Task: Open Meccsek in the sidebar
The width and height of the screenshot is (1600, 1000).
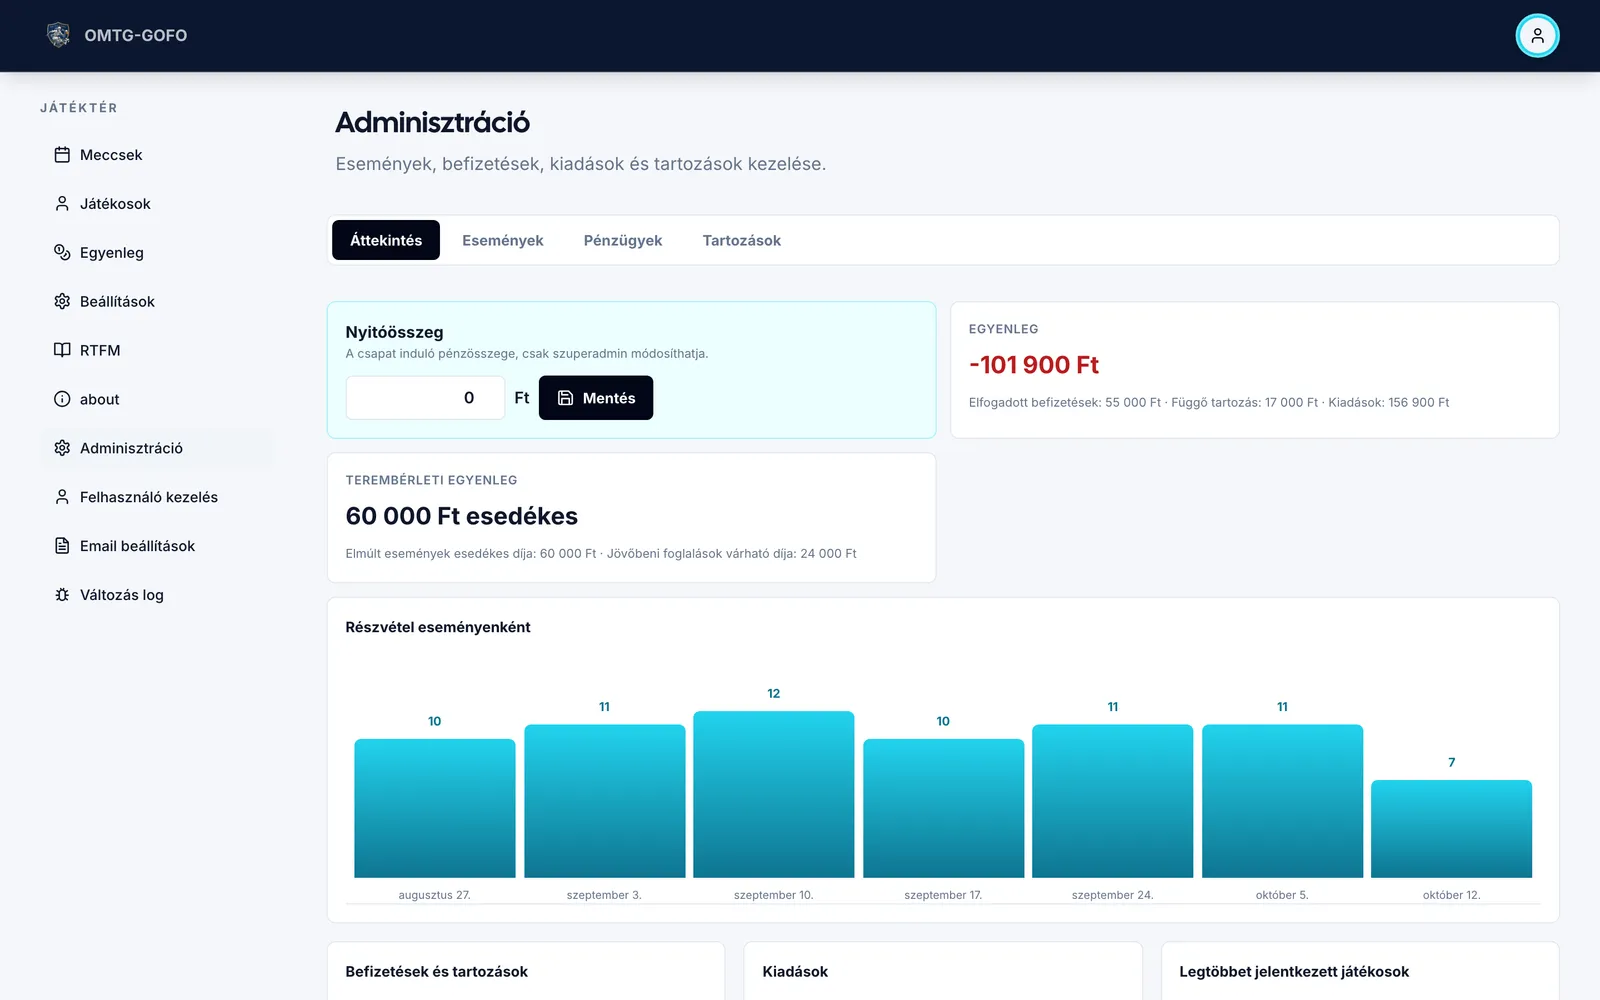Action: tap(157, 155)
